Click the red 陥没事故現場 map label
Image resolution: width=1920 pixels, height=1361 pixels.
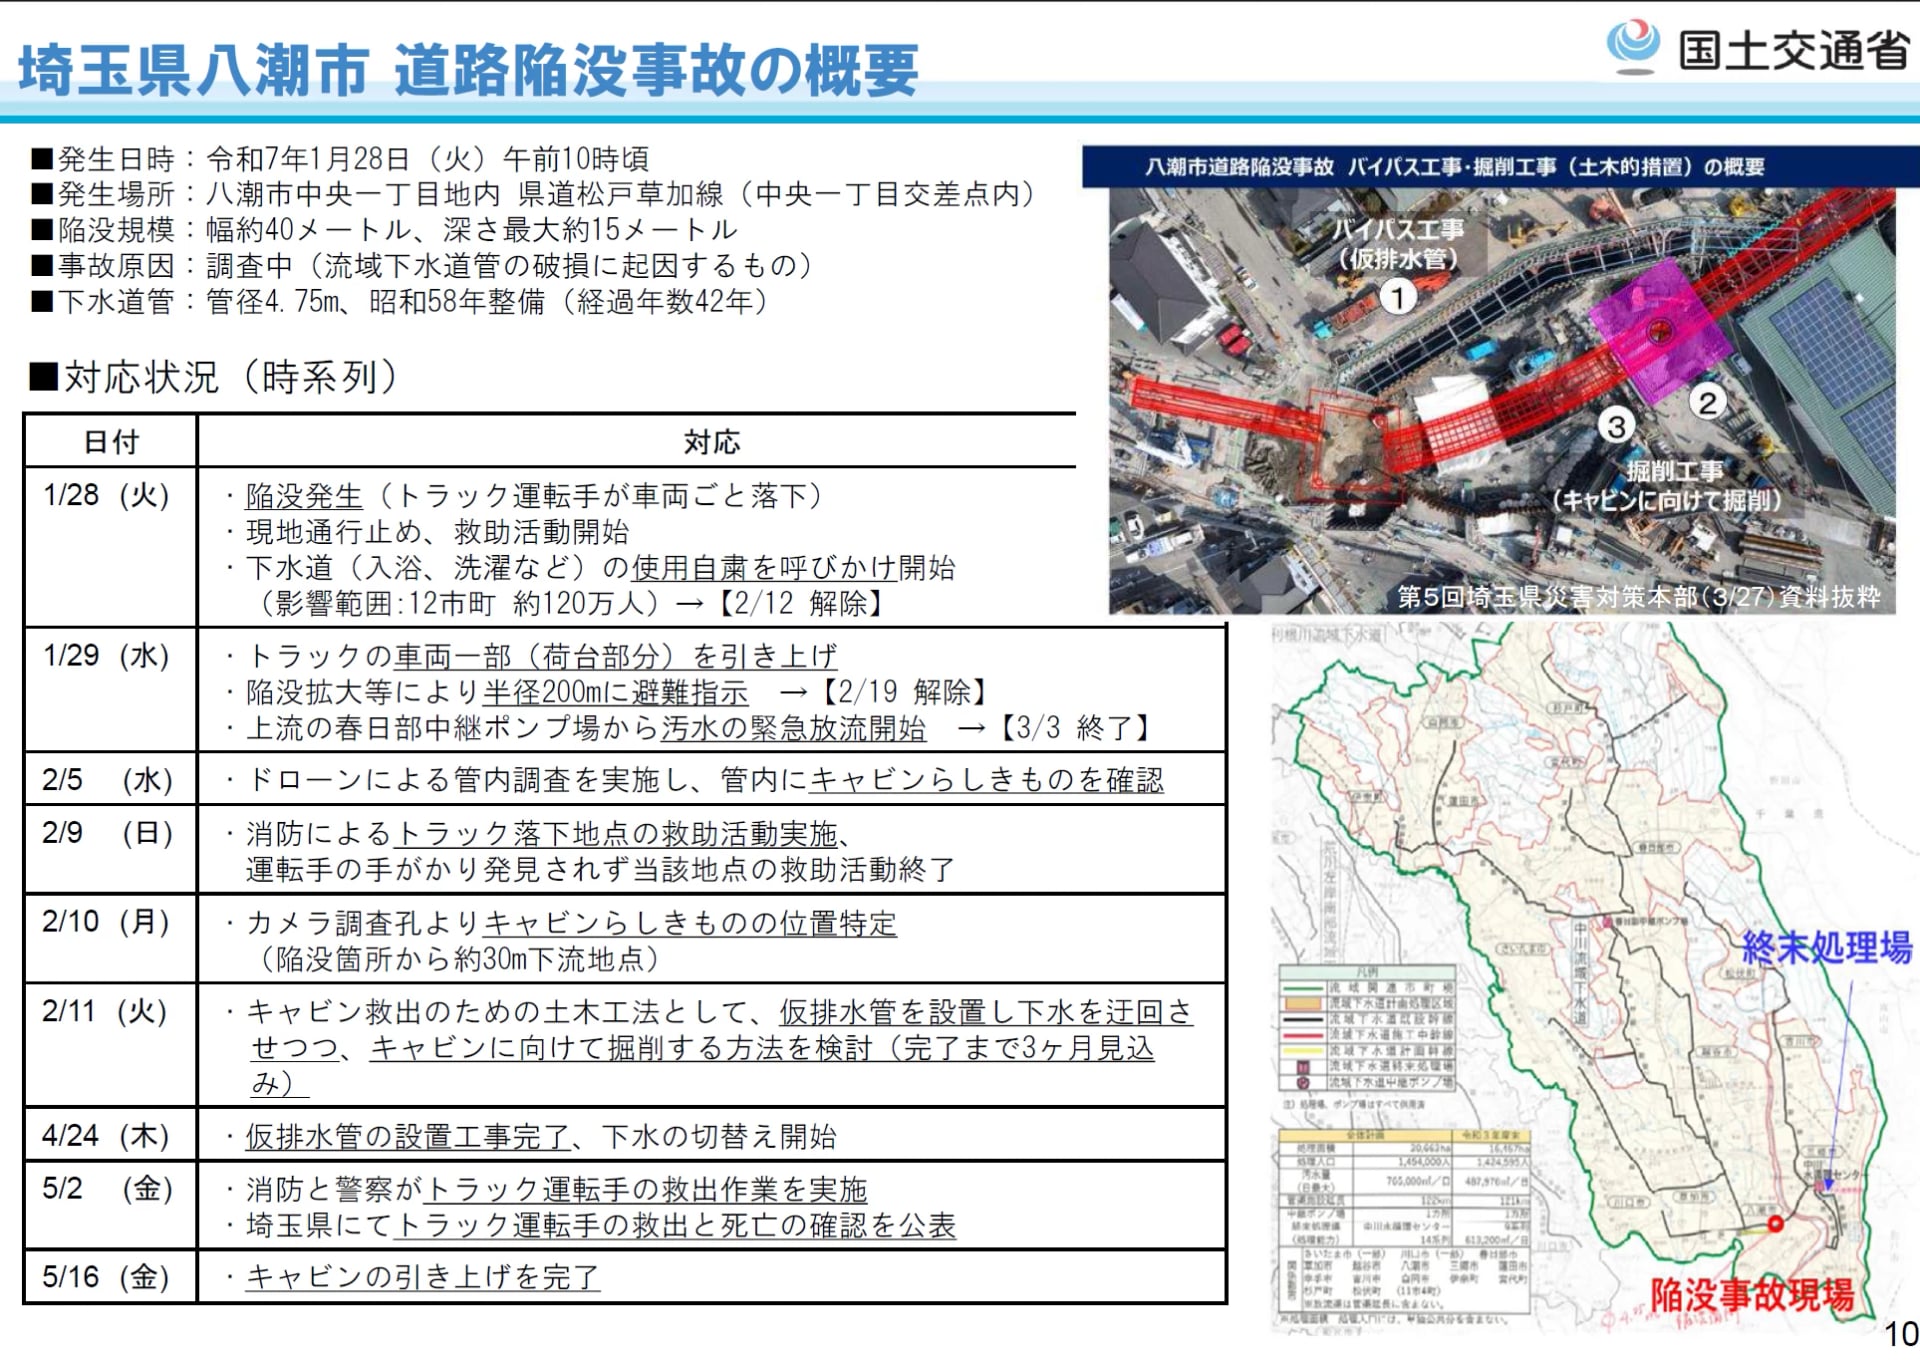tap(1752, 1295)
